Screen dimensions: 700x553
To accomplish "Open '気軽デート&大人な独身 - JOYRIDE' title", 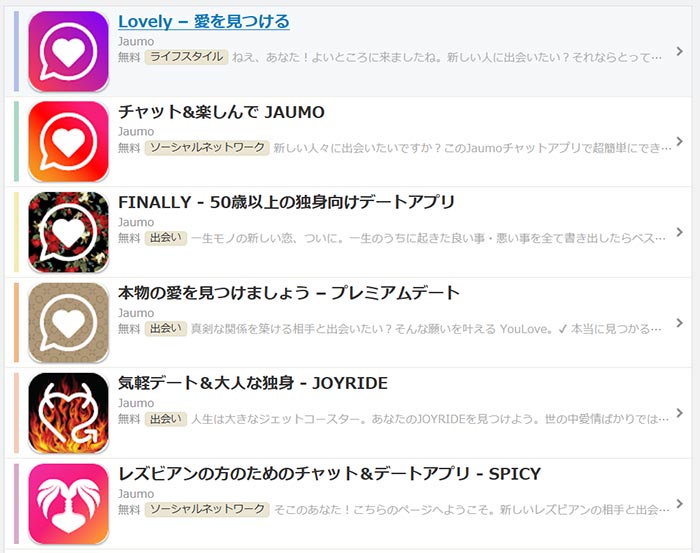I will 253,383.
